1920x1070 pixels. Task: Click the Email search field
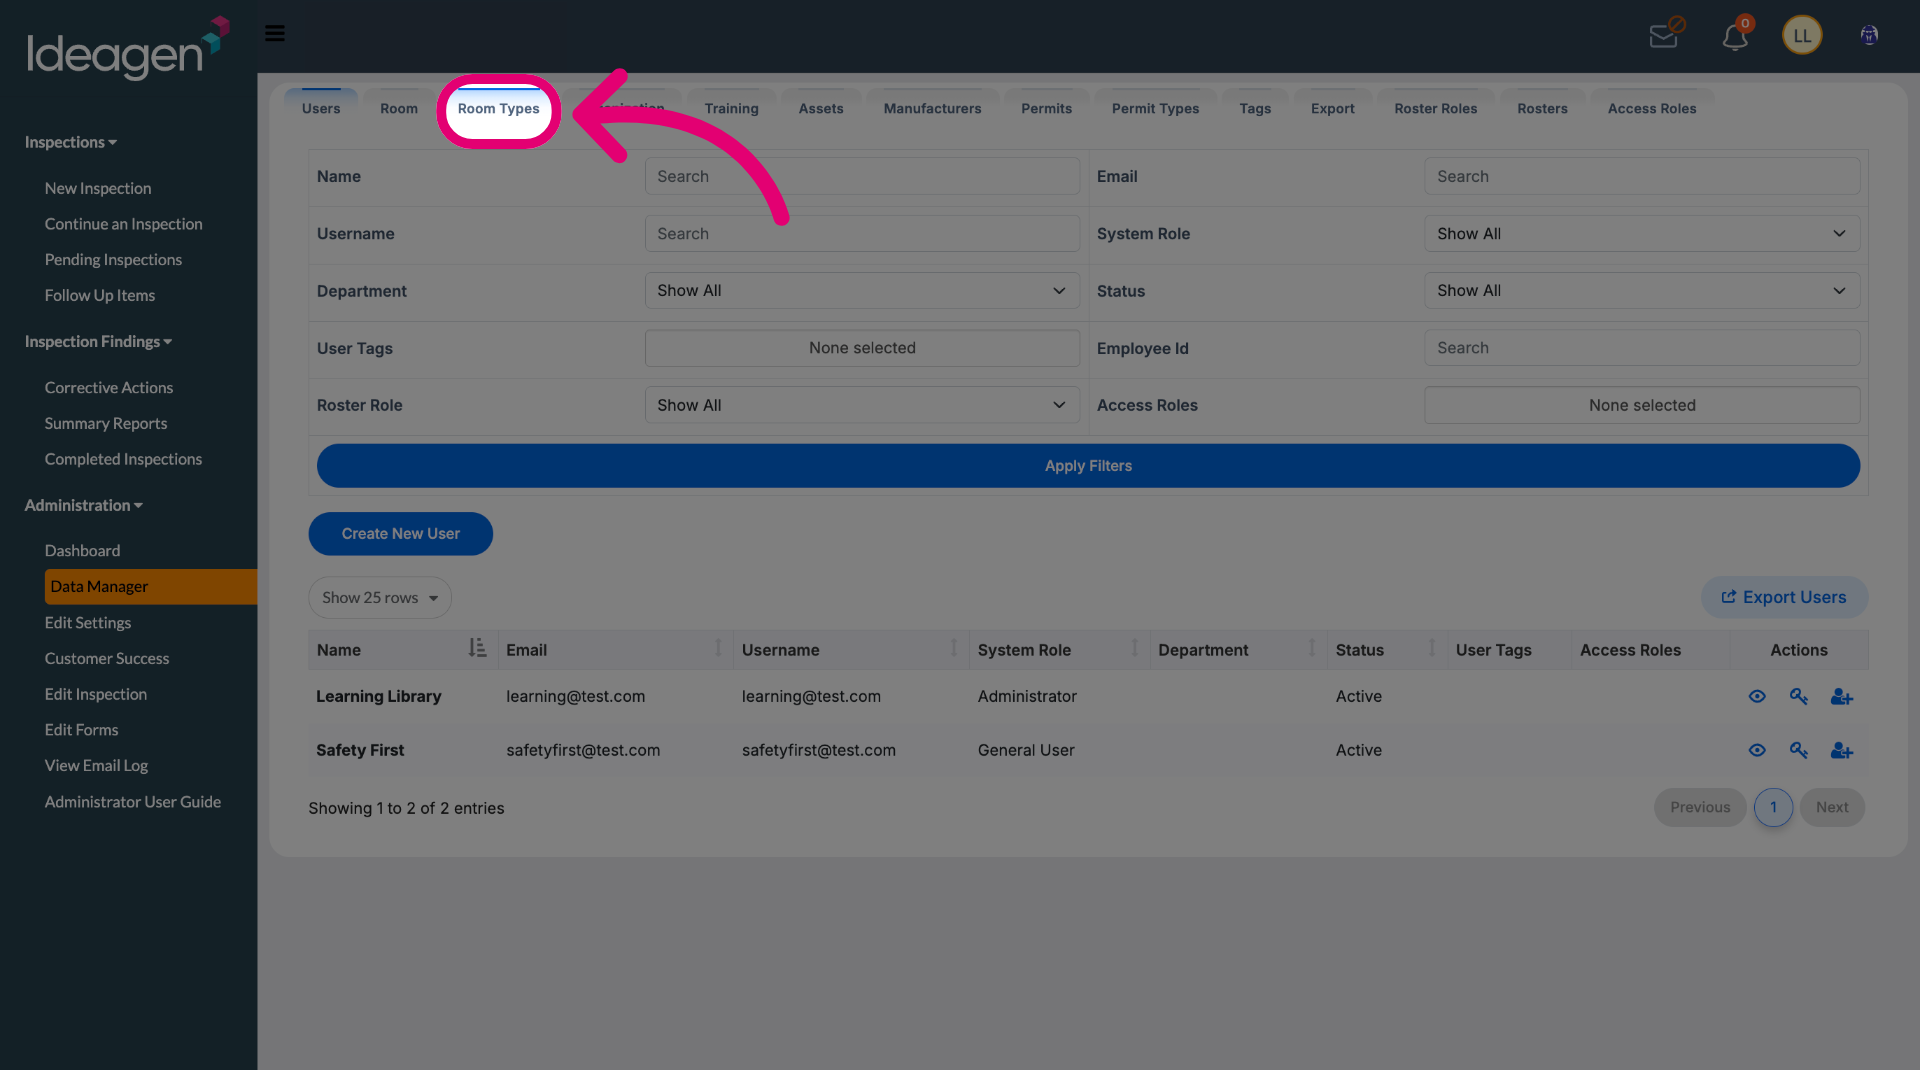[x=1642, y=176]
